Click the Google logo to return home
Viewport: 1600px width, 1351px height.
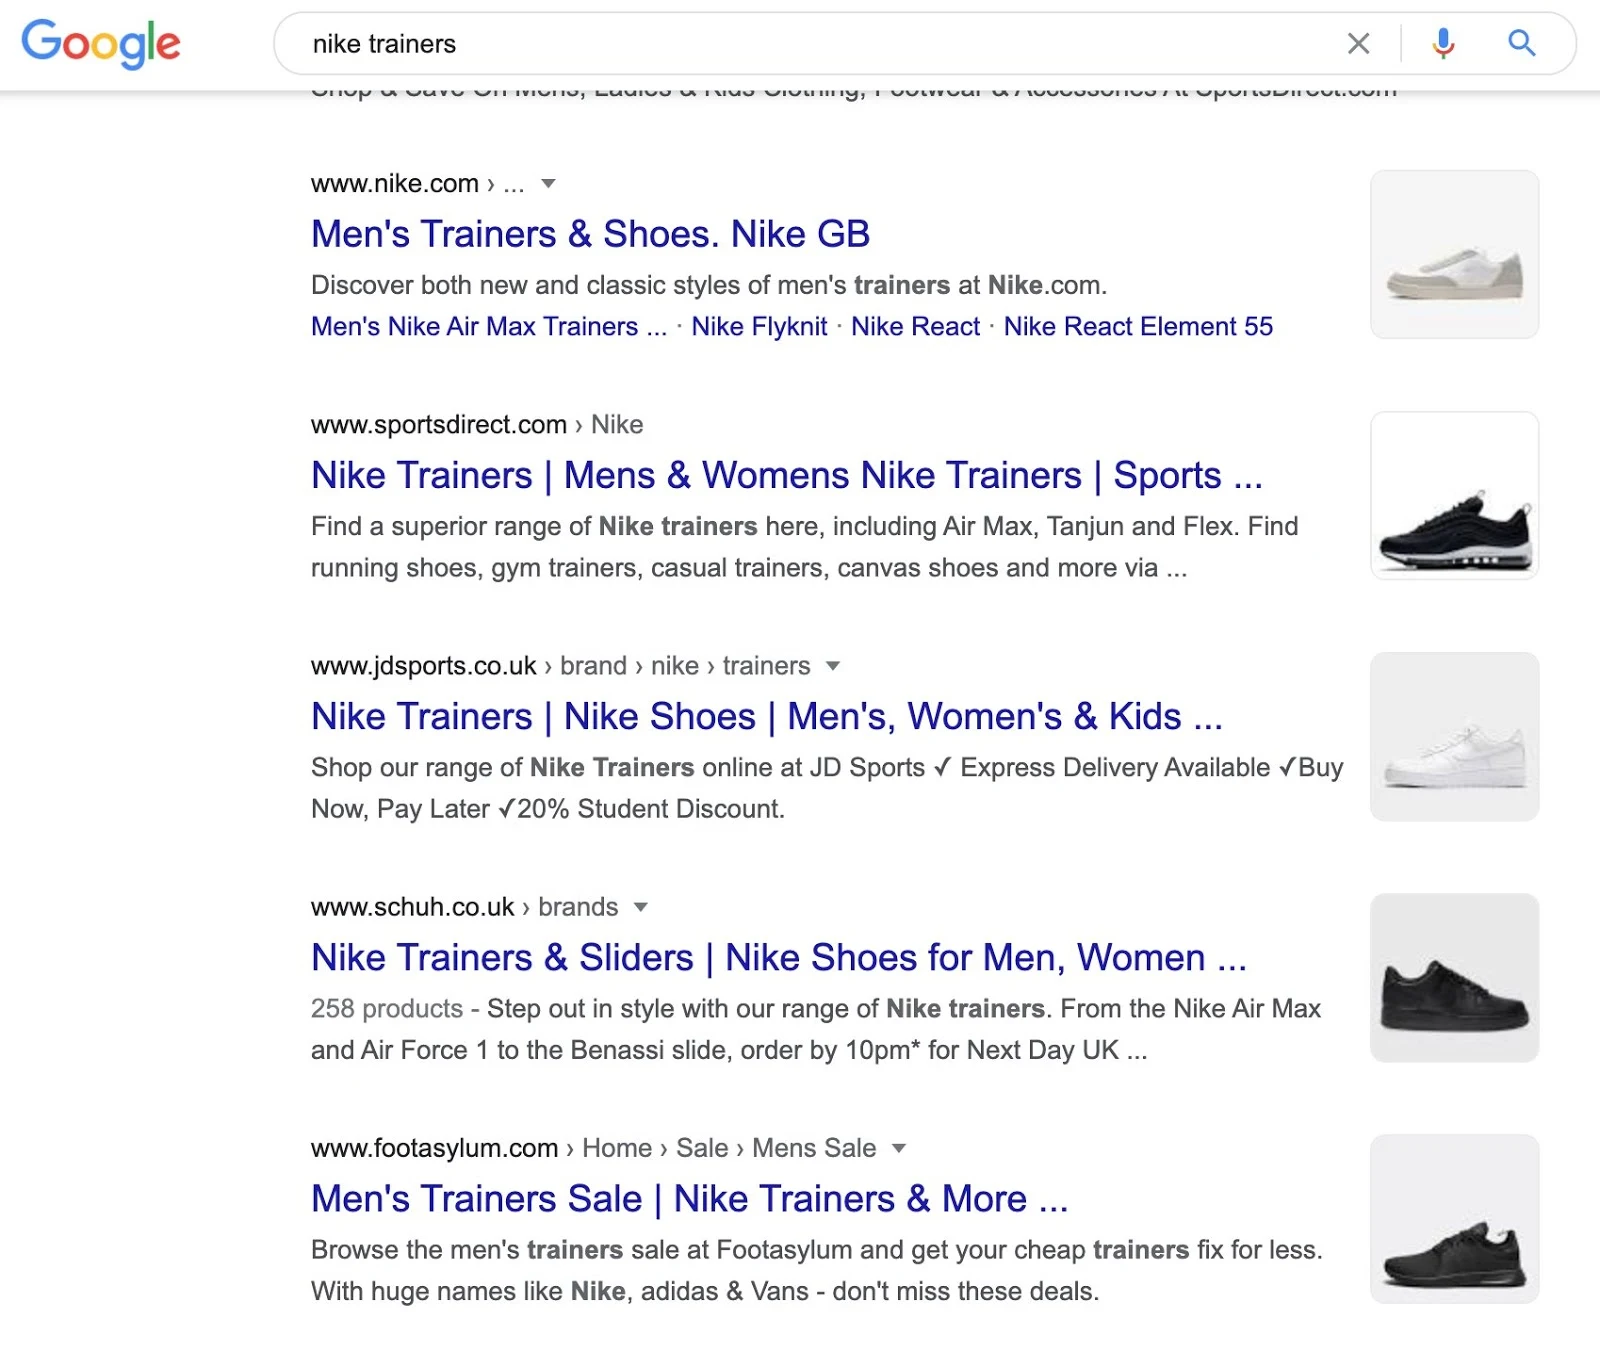100,43
